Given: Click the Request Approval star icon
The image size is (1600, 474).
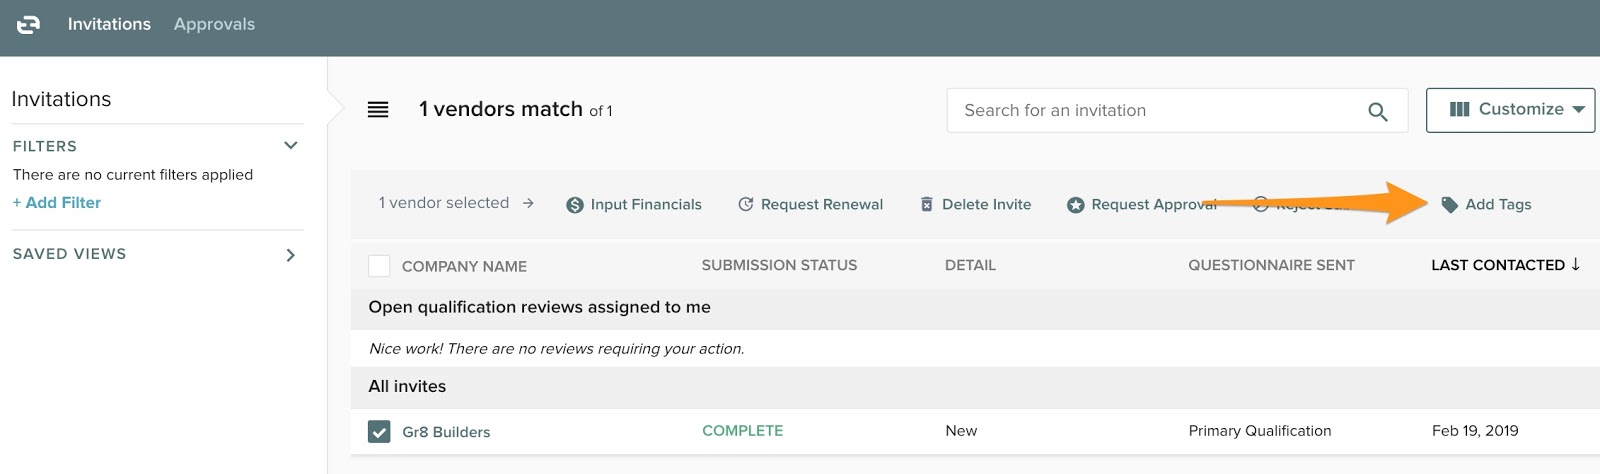Looking at the screenshot, I should [x=1075, y=205].
